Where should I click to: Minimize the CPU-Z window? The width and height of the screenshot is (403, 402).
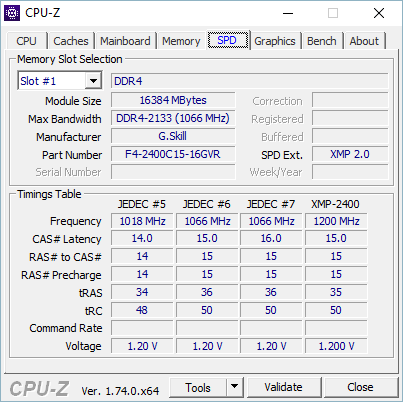click(x=288, y=14)
